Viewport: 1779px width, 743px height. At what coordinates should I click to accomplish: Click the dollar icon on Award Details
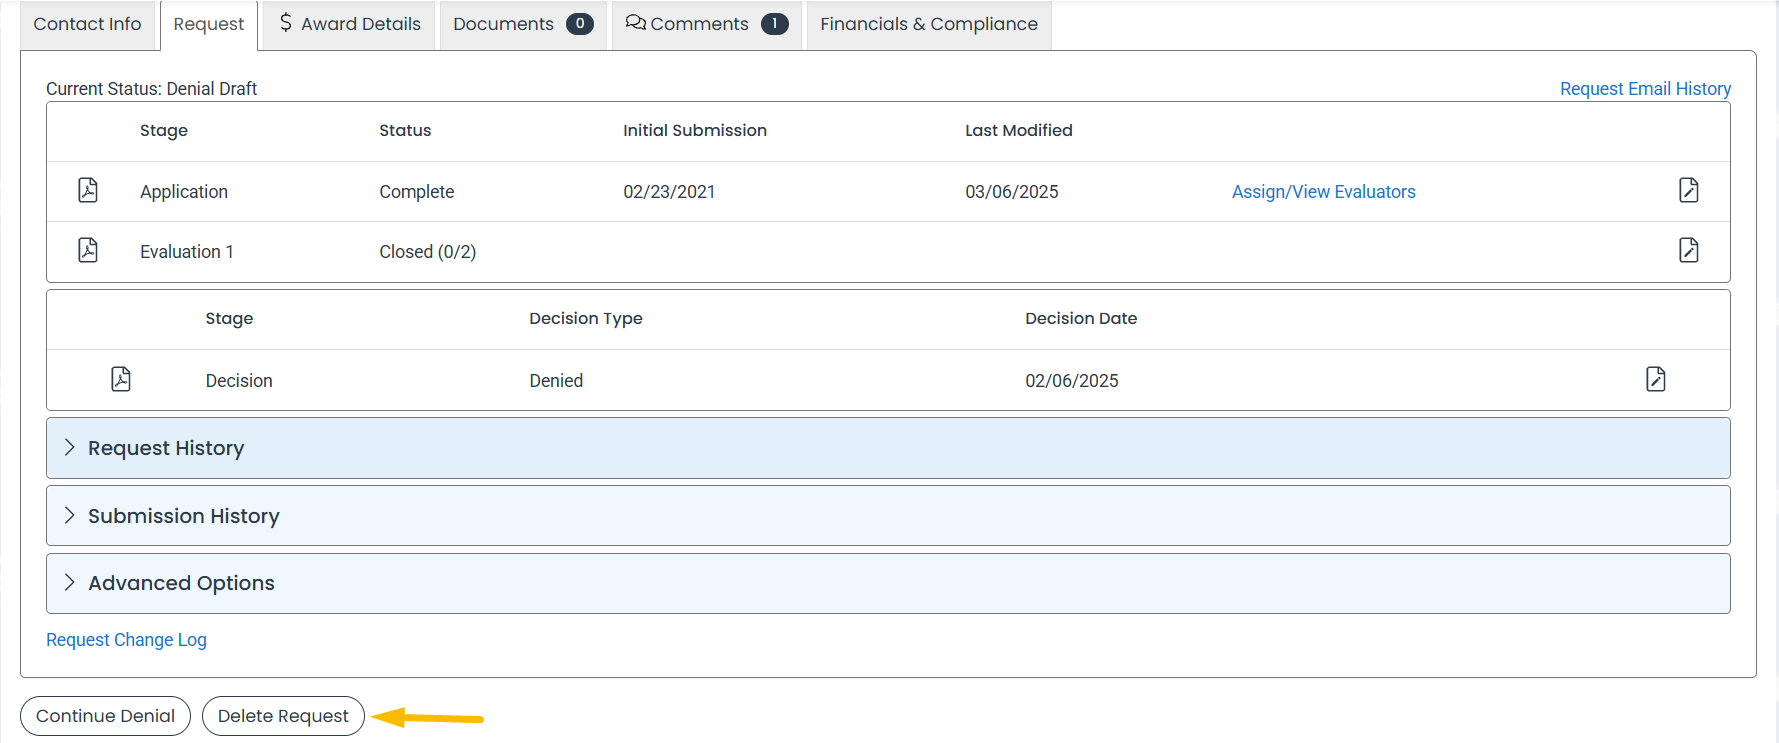tap(286, 22)
